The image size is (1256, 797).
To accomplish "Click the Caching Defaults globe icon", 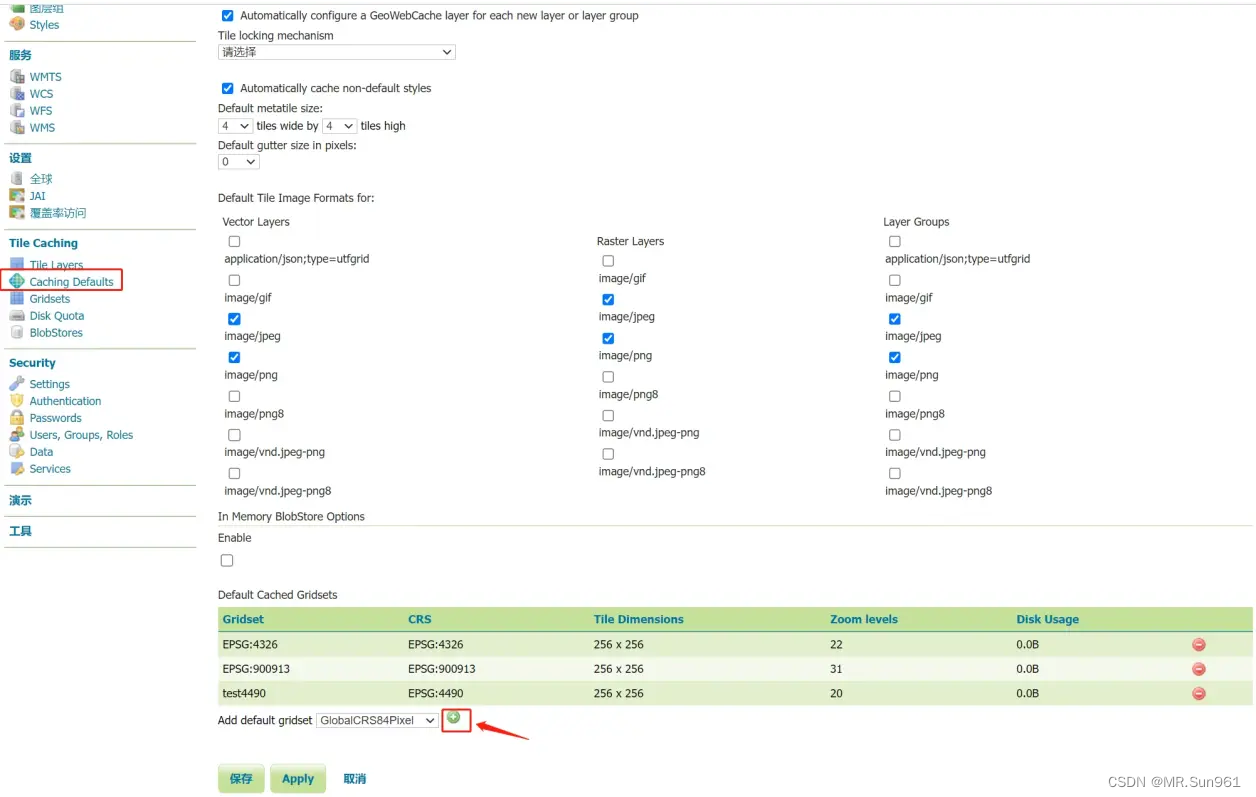I will click(17, 281).
